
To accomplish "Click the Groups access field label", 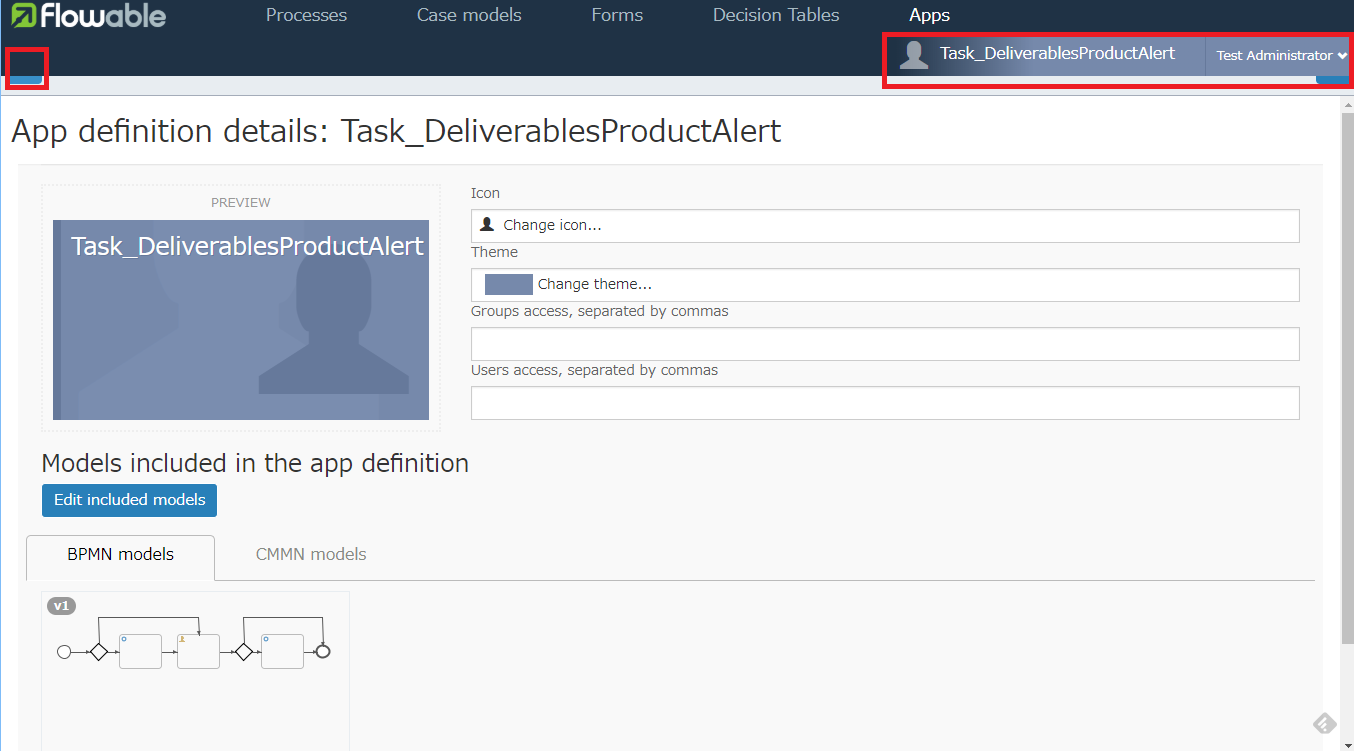I will click(600, 311).
